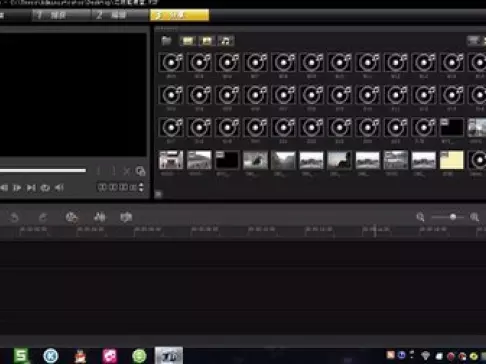Image resolution: width=486 pixels, height=364 pixels.
Task: Click the undo arrow in timeline toolbar
Action: coord(14,218)
